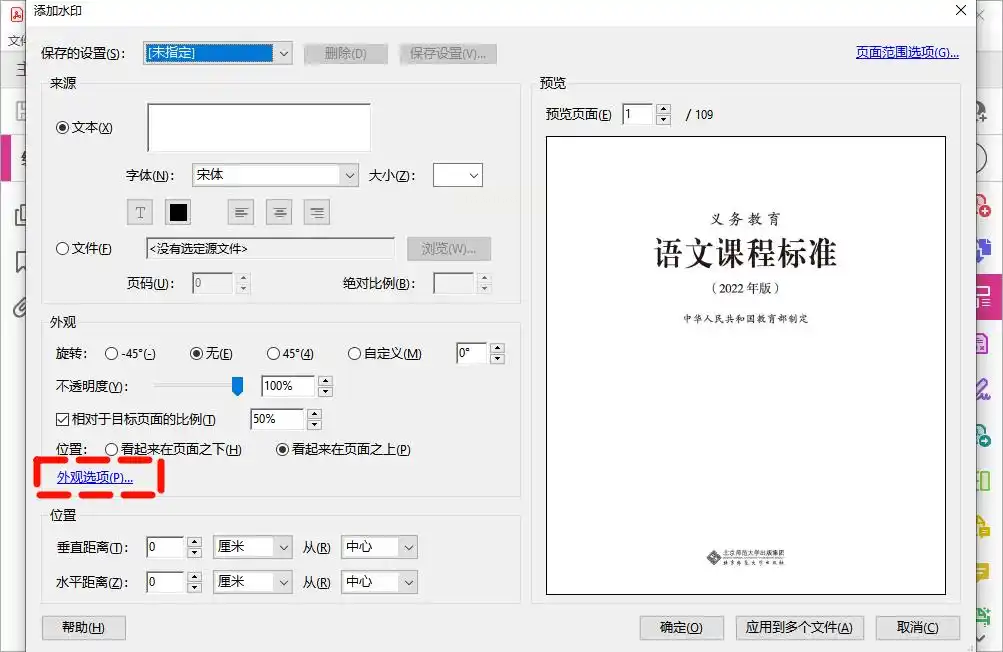Screen dimensions: 1003x652
Task: Open the black text color swatch
Action: (178, 212)
